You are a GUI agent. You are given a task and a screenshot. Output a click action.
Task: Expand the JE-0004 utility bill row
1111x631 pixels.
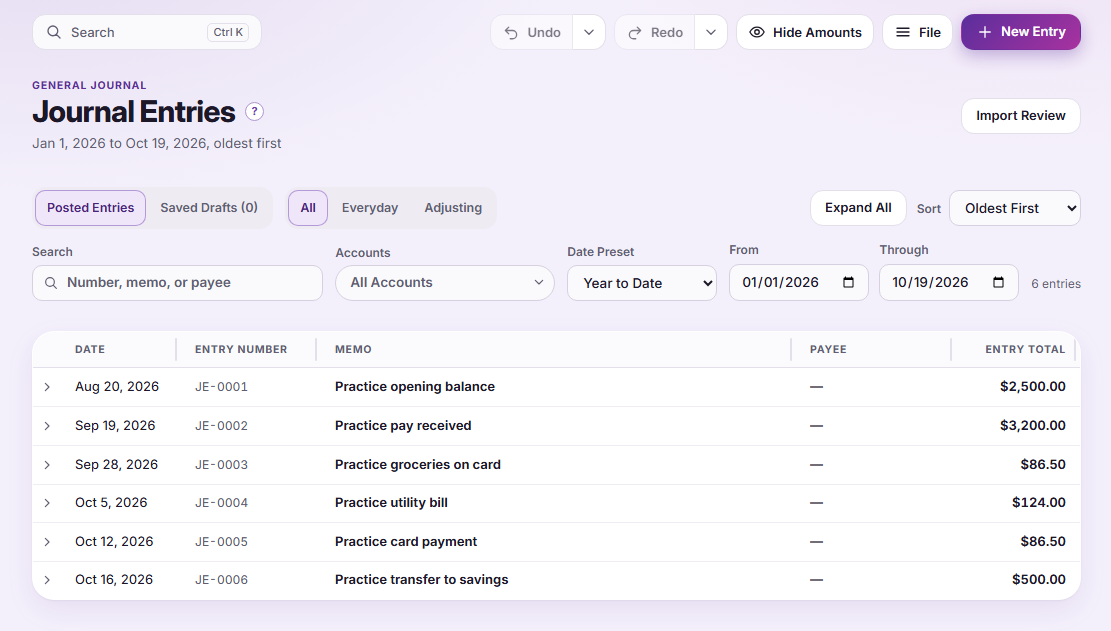click(47, 503)
